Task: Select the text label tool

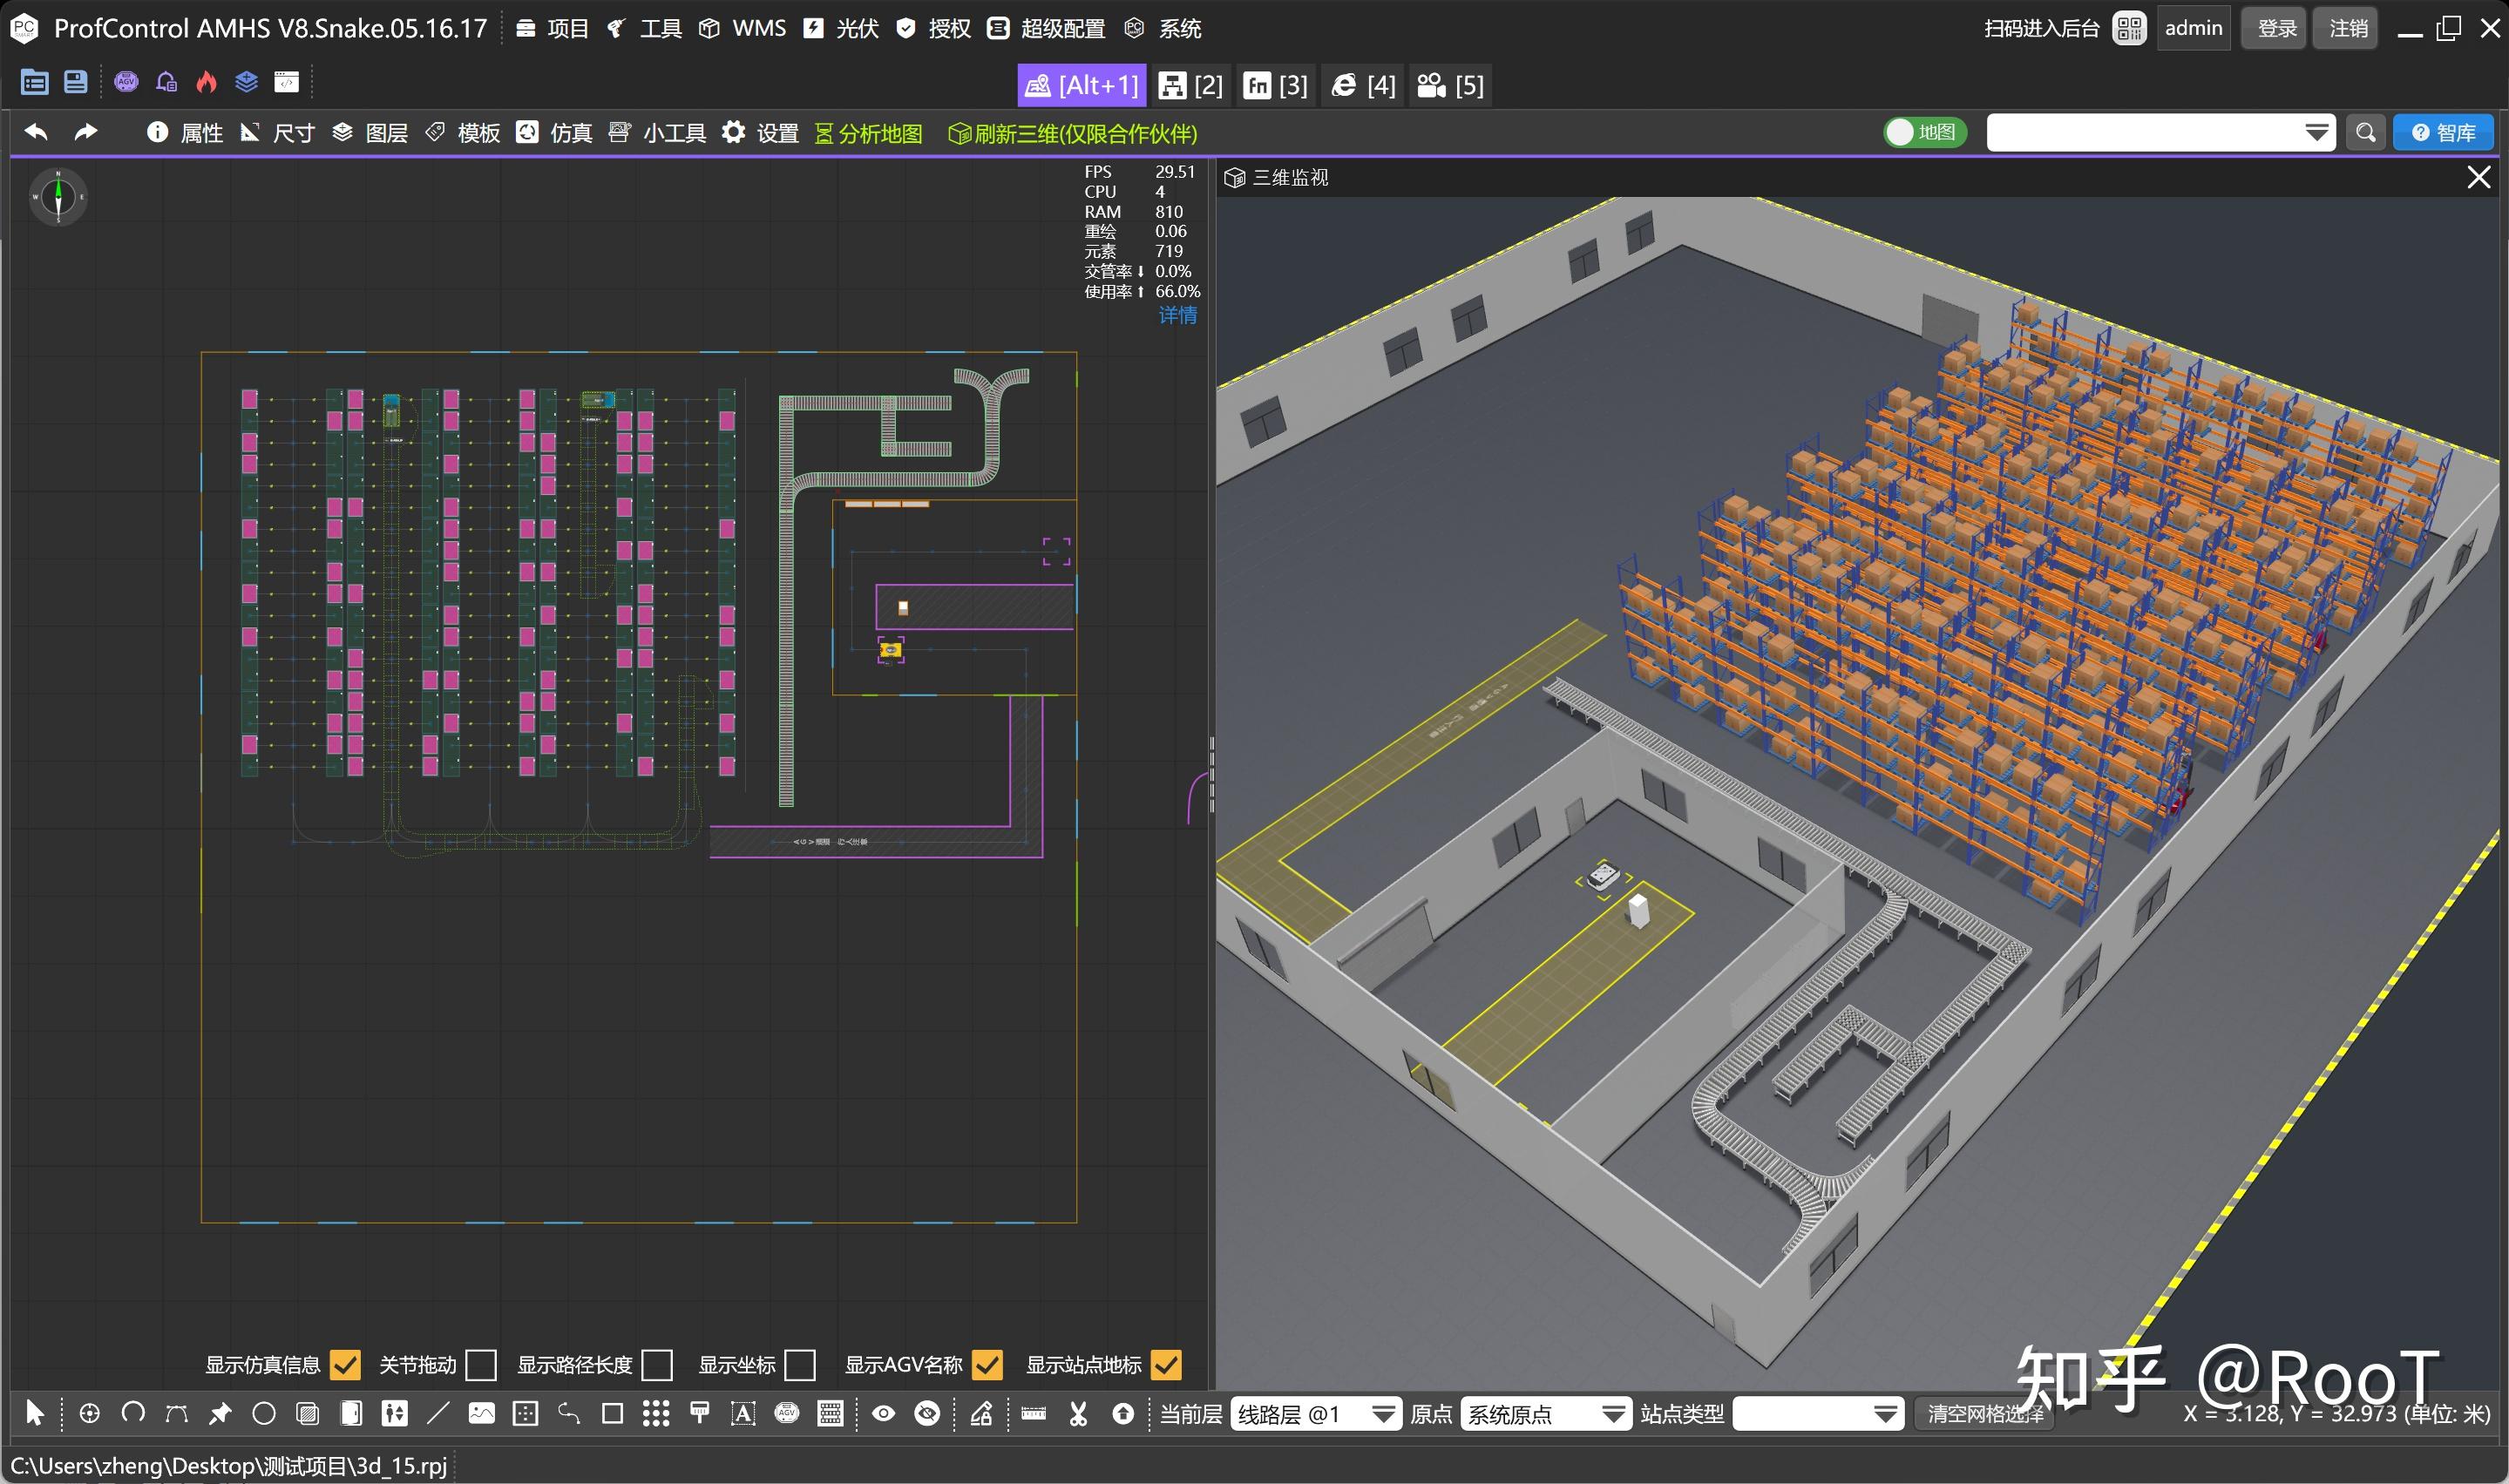Action: click(x=743, y=1413)
